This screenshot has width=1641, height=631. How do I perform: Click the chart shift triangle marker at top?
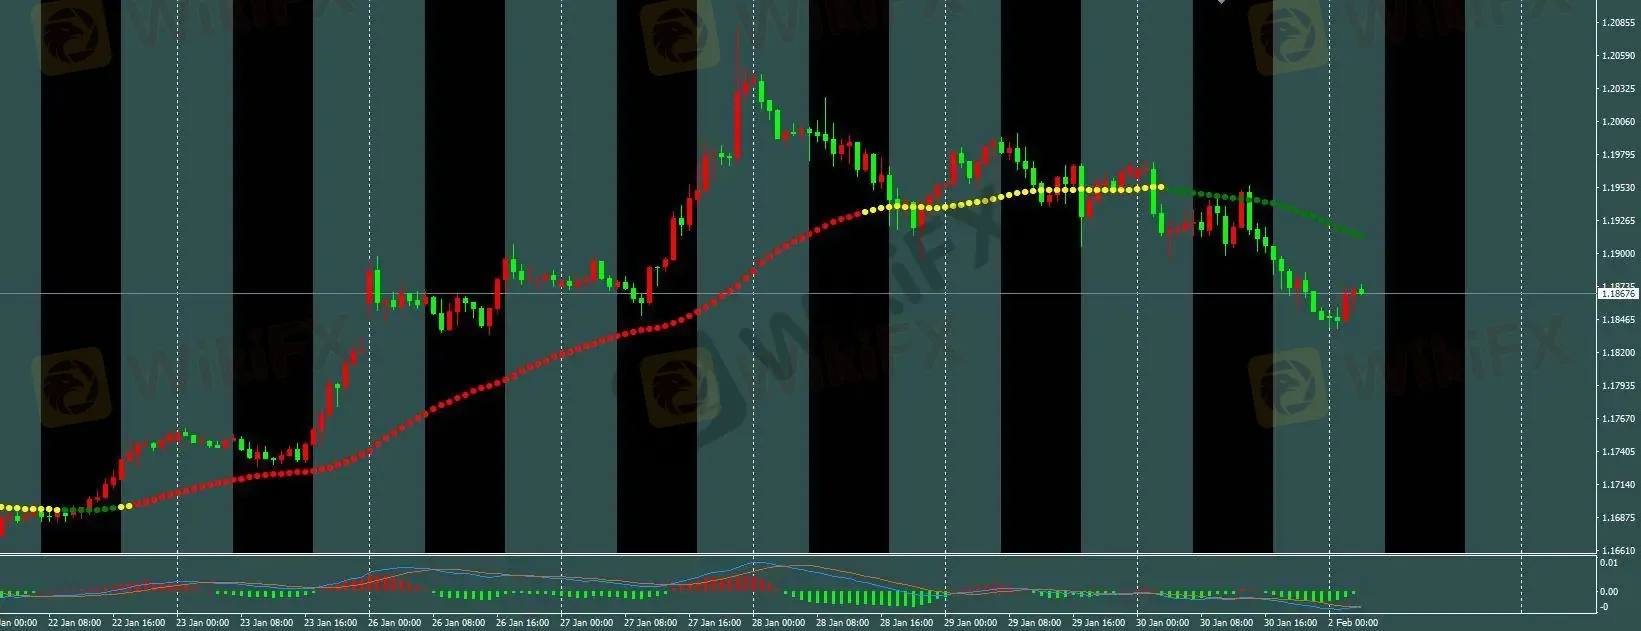coord(1220,3)
